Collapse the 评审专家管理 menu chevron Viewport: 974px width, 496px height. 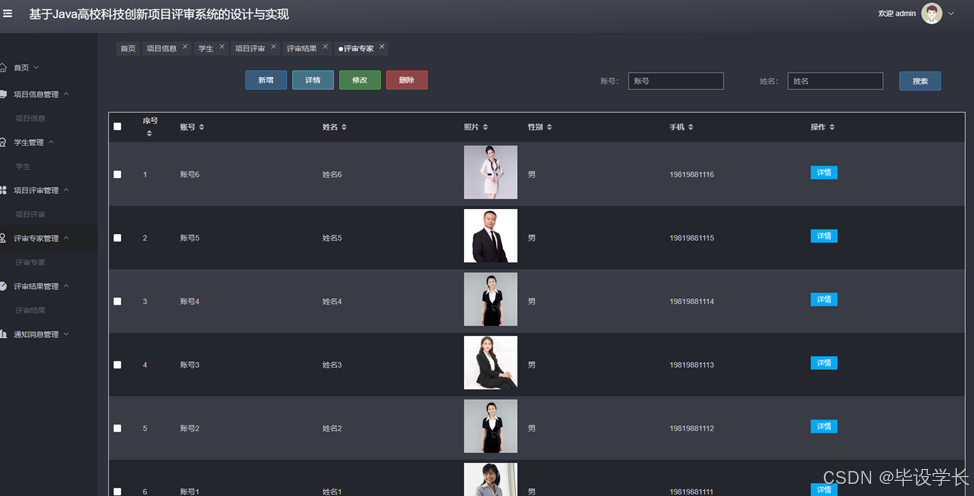tap(66, 238)
